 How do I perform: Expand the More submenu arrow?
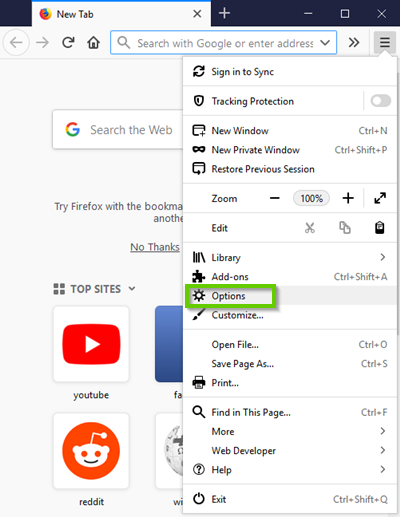click(383, 431)
